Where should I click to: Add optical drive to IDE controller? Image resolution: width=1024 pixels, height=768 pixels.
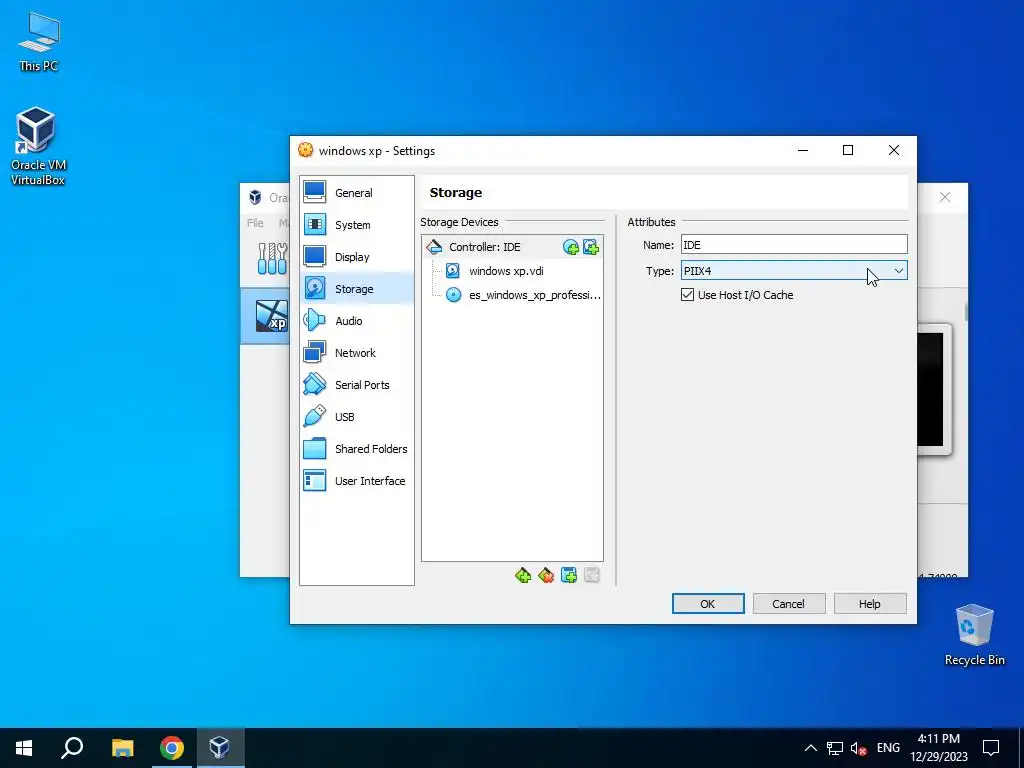point(571,247)
